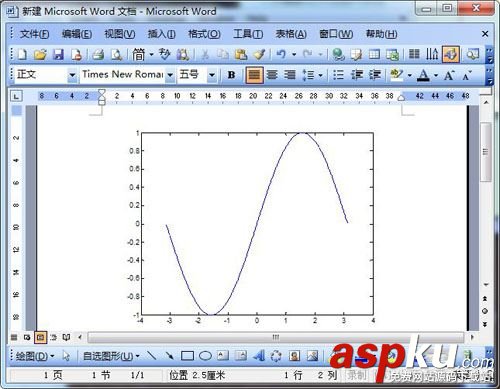Screen dimensions: 500x389
Task: Toggle Print Layout view (highlighted) button
Action: pyautogui.click(x=40, y=337)
